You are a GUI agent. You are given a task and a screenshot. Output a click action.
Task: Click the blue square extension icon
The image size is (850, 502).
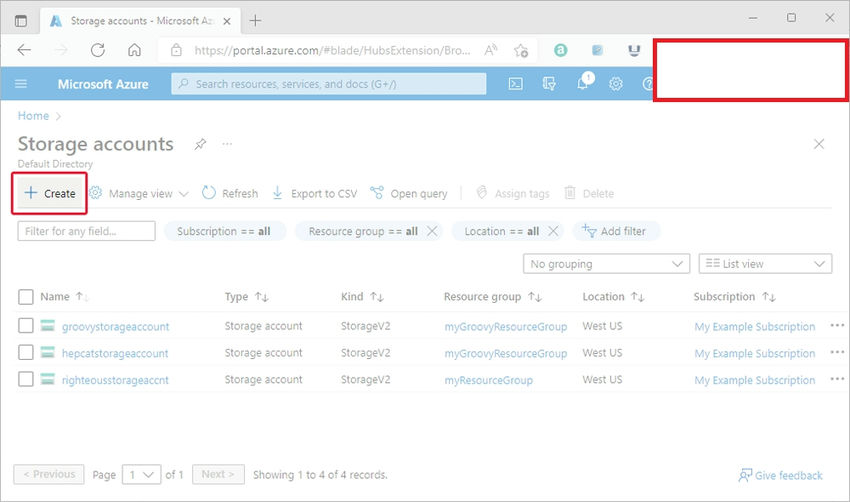[597, 50]
